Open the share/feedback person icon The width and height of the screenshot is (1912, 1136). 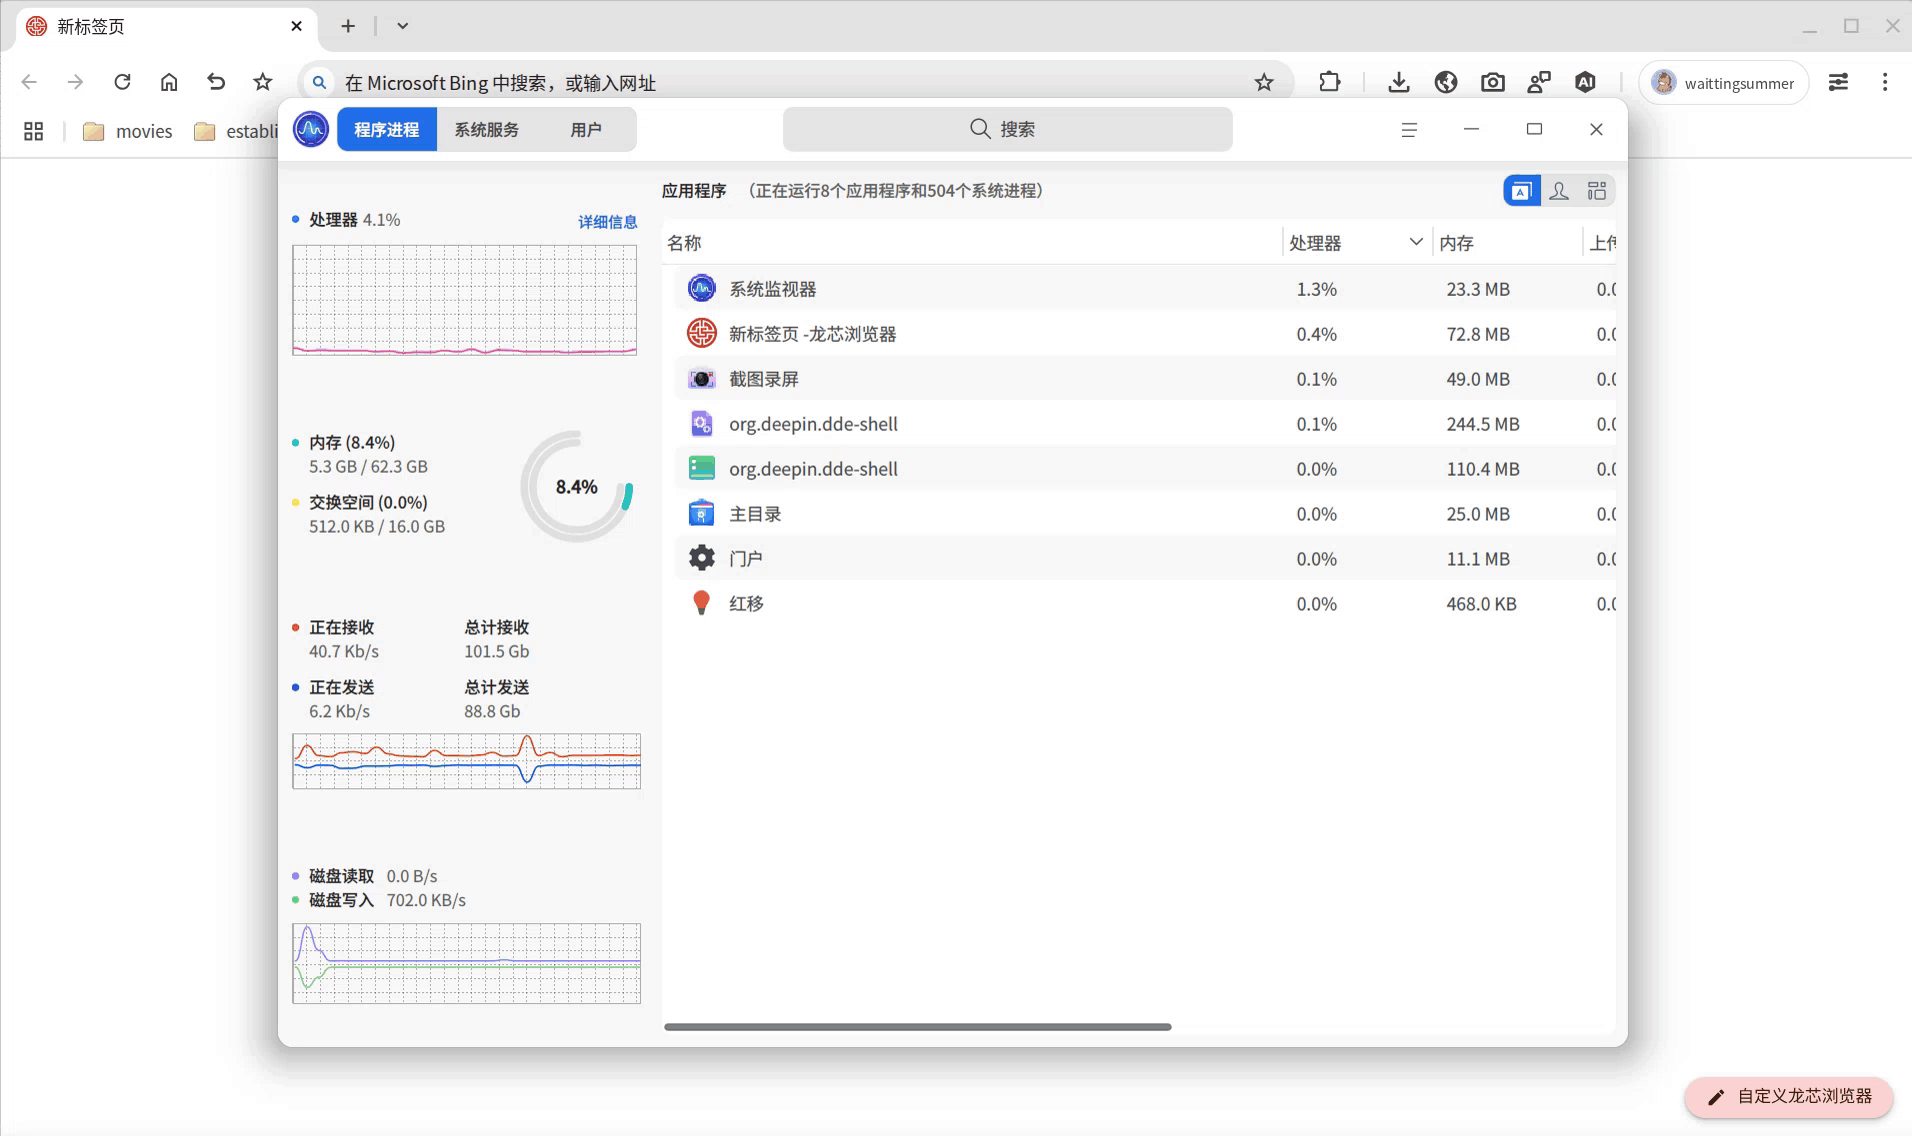[1538, 82]
